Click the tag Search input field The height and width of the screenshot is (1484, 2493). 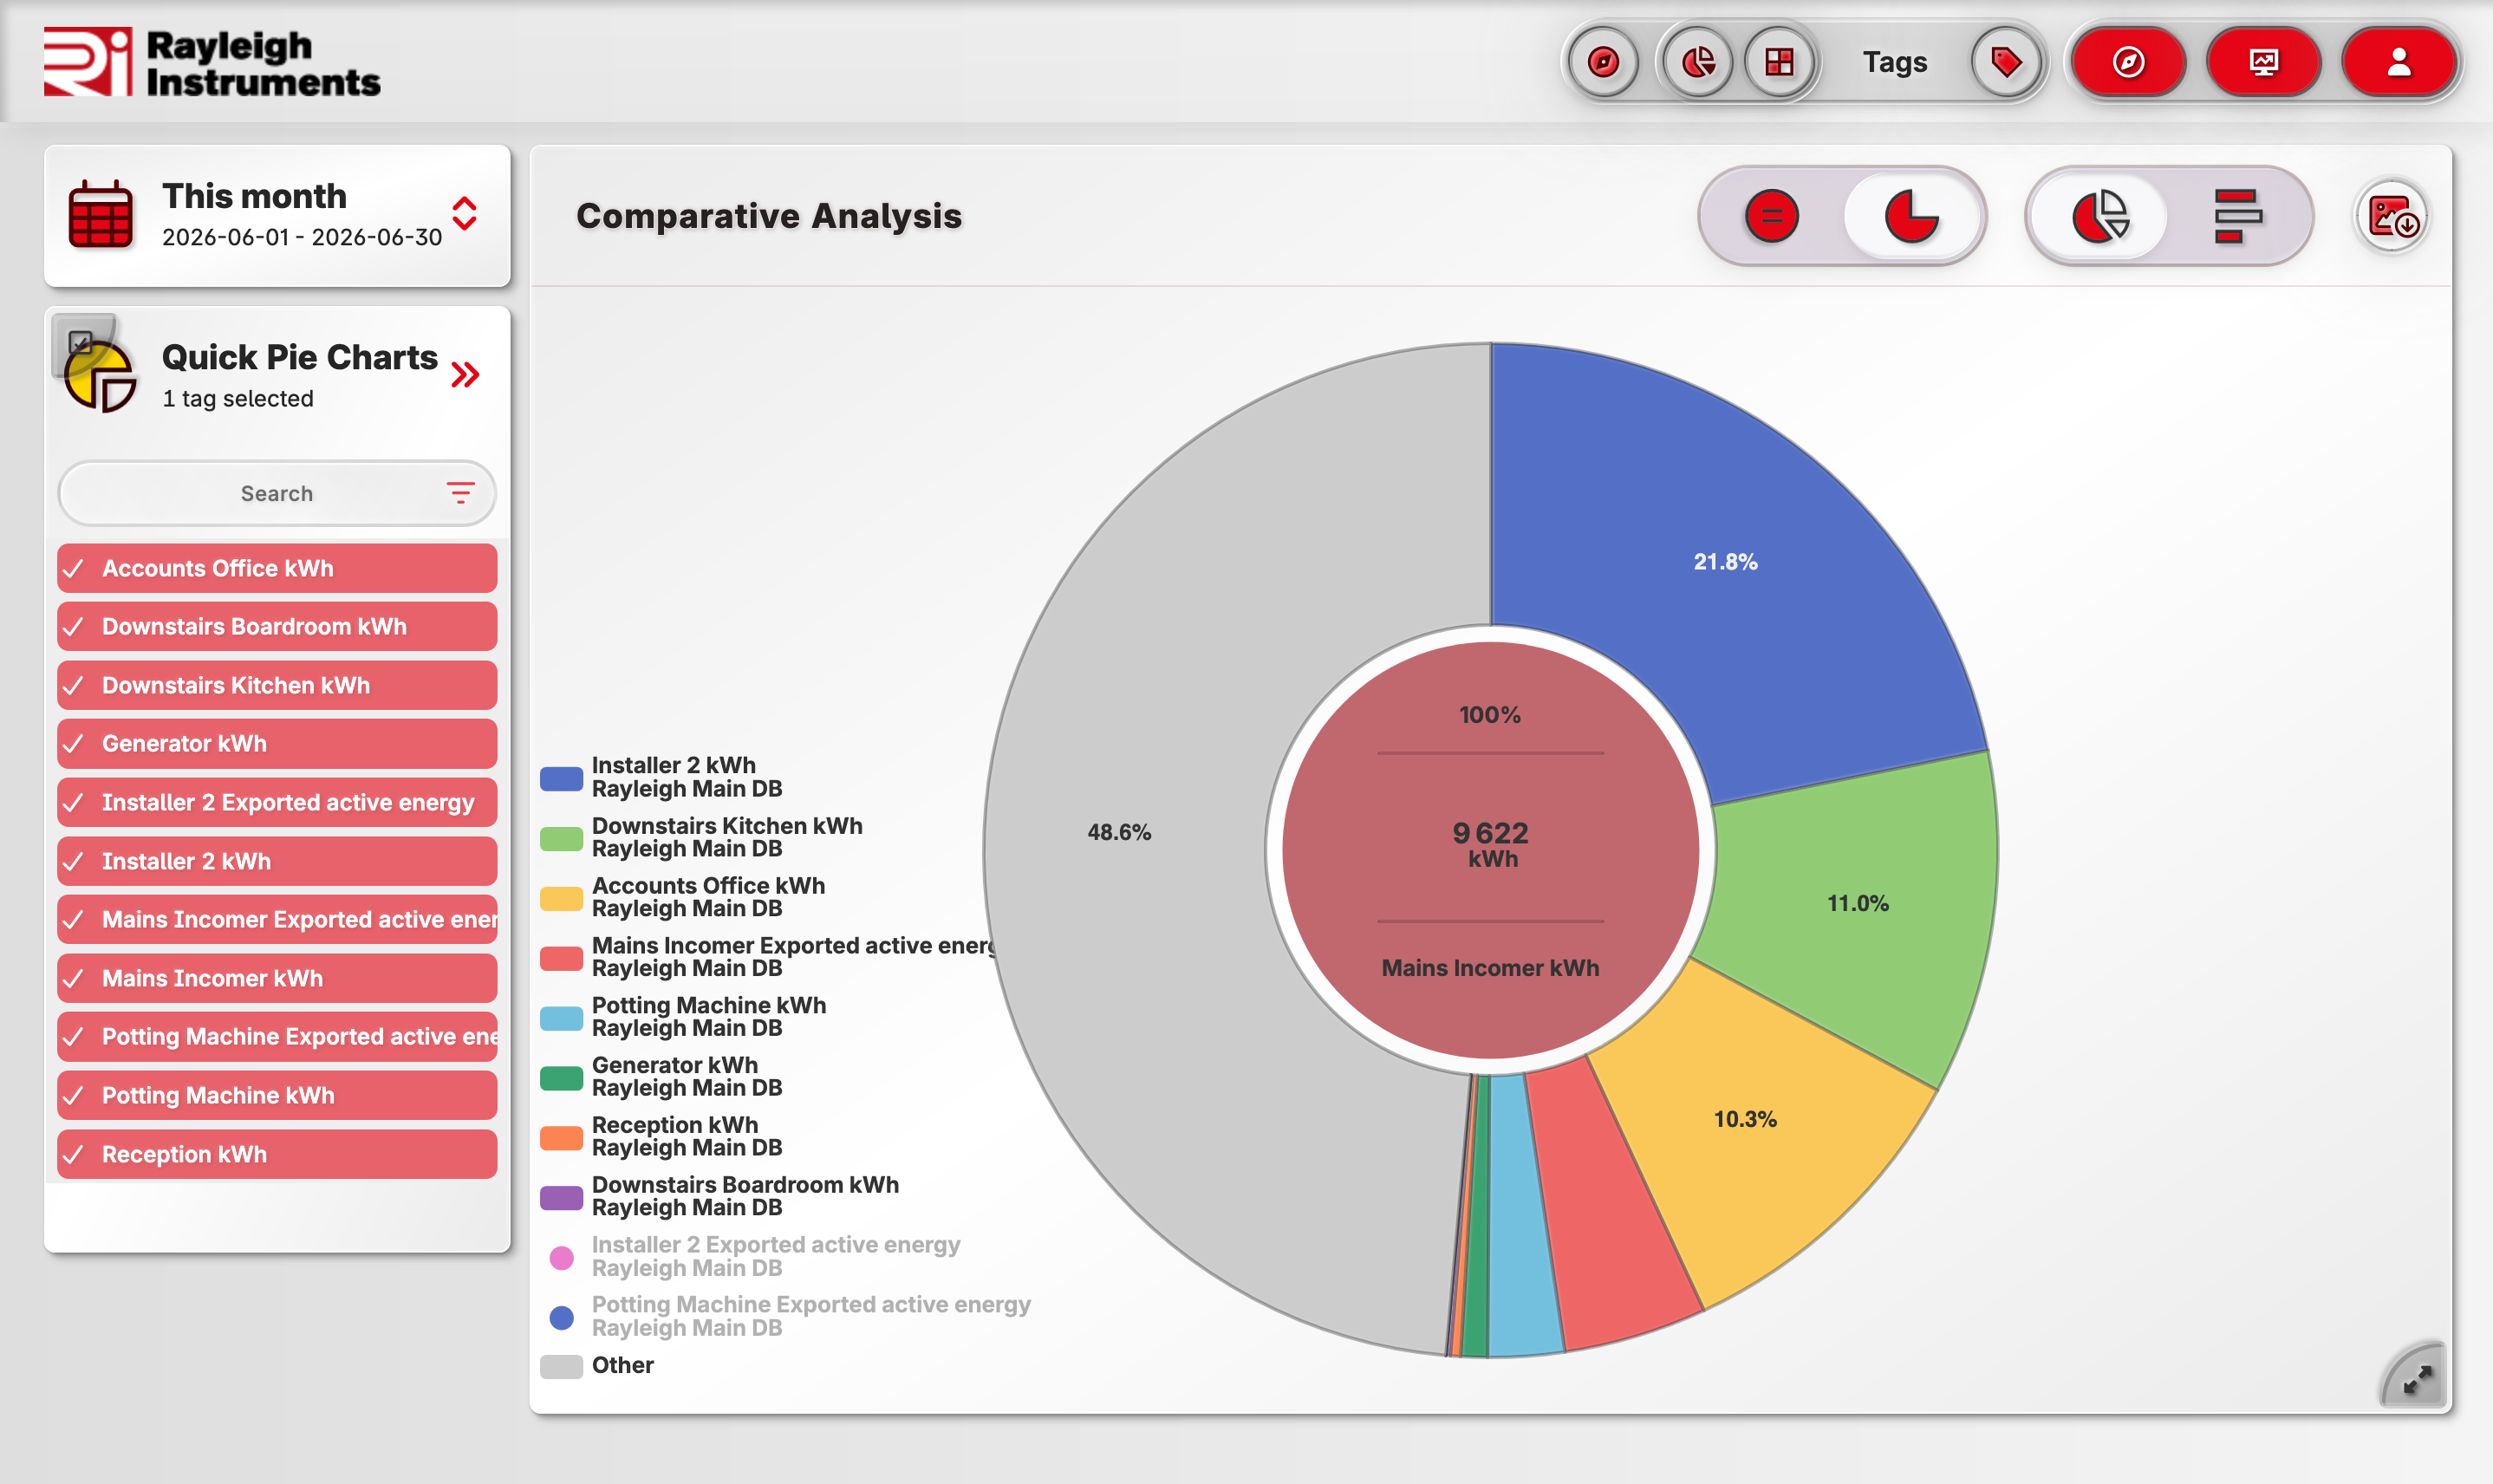pos(277,493)
